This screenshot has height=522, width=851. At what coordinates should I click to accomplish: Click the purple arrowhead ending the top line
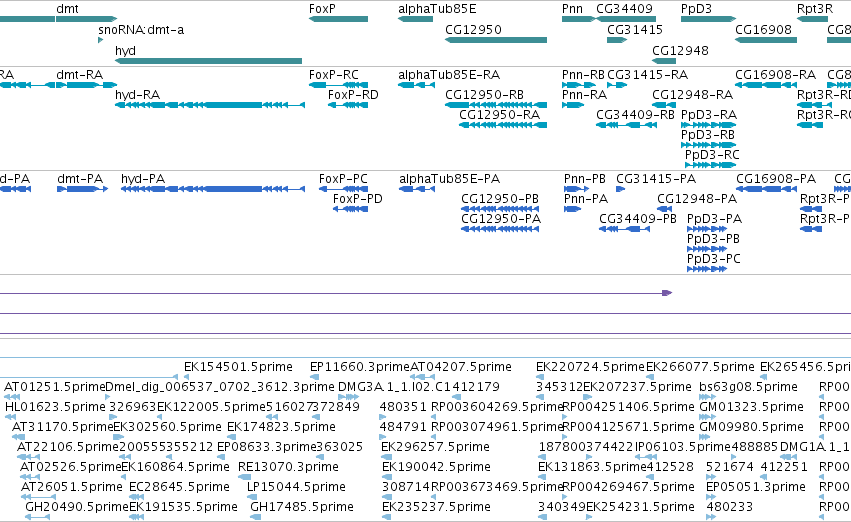pyautogui.click(x=667, y=293)
